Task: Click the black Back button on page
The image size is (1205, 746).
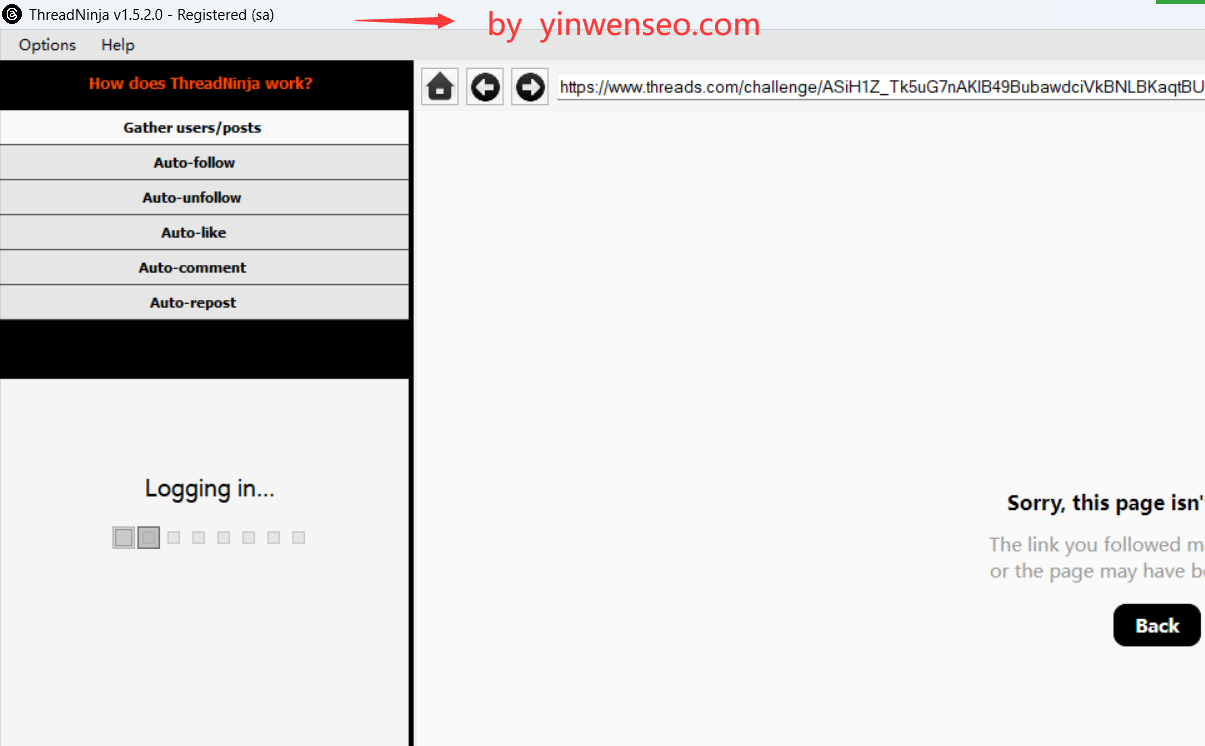Action: (x=1157, y=625)
